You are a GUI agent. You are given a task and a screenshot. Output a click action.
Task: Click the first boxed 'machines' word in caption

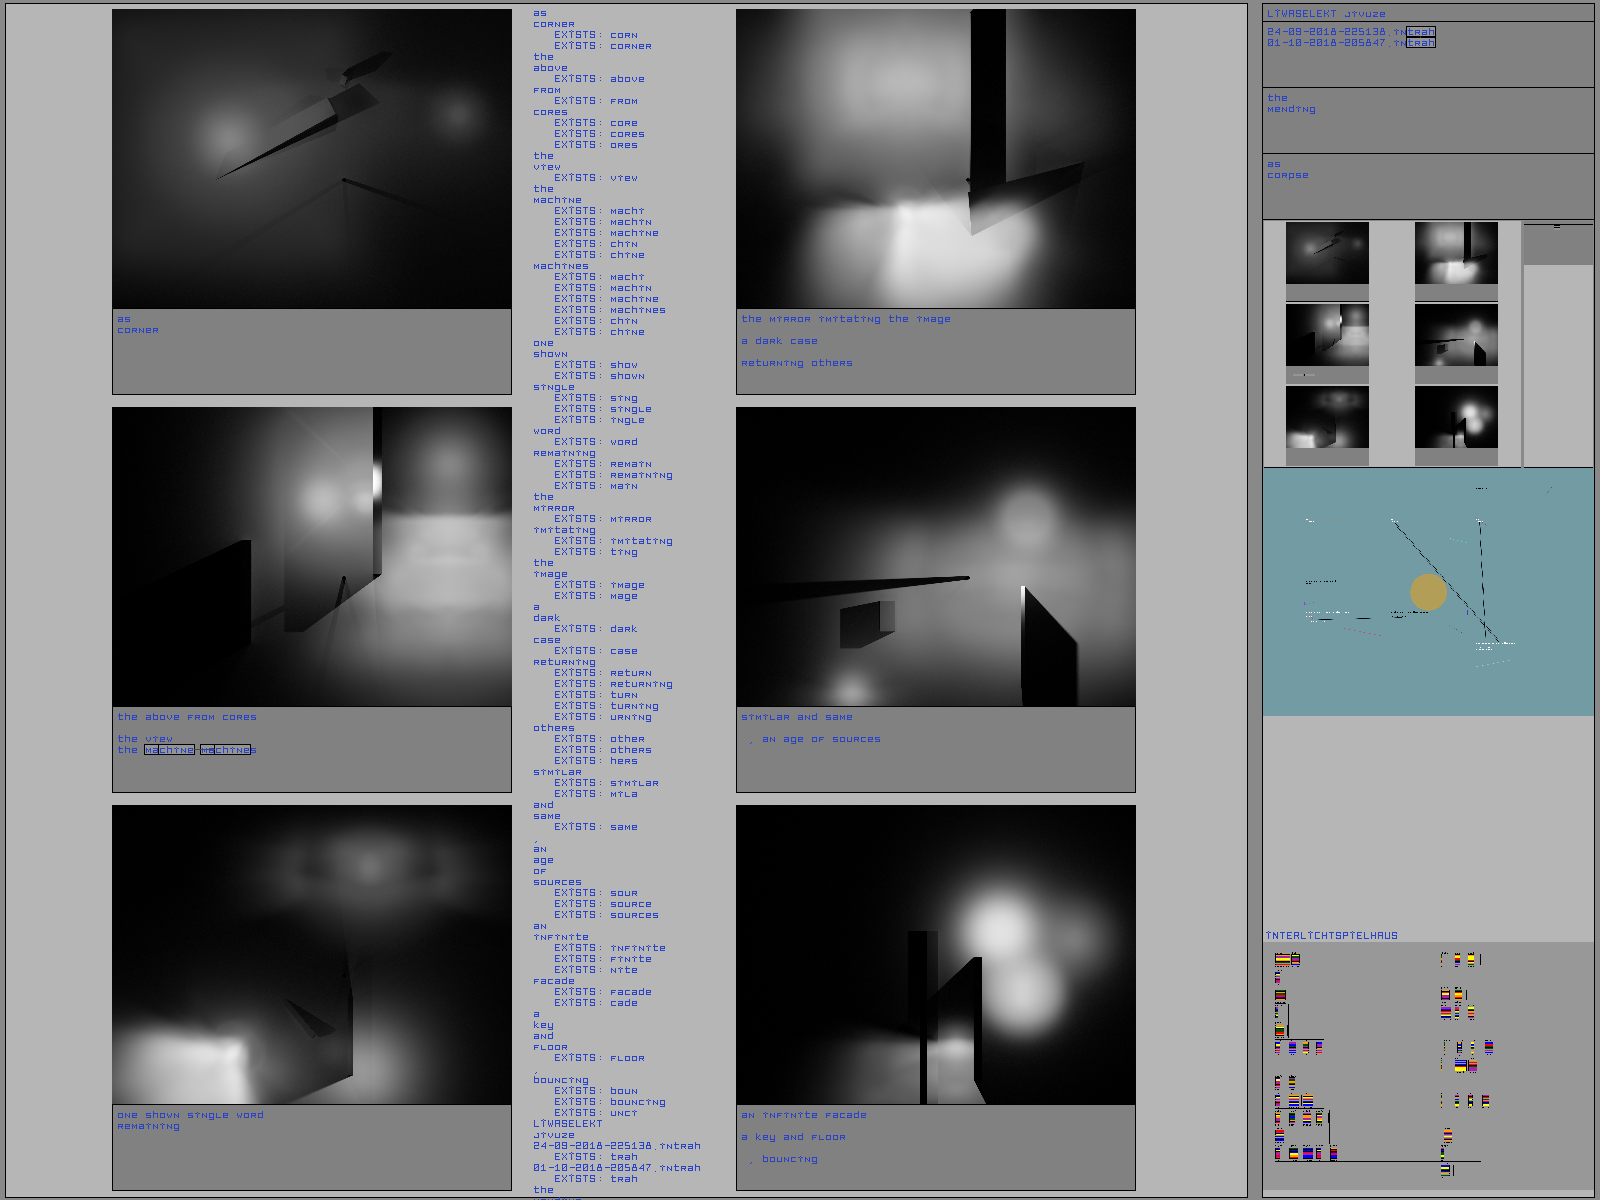click(169, 750)
